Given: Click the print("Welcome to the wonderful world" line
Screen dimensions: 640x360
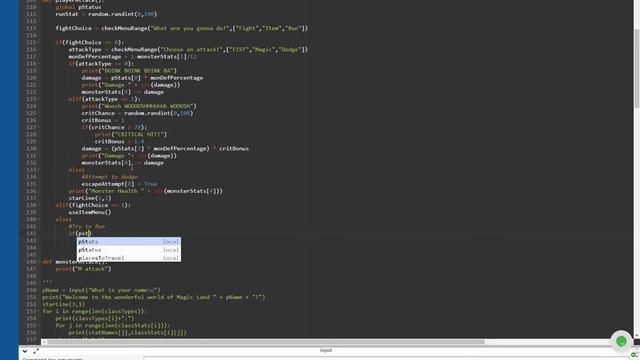Looking at the screenshot, I should pyautogui.click(x=153, y=297).
